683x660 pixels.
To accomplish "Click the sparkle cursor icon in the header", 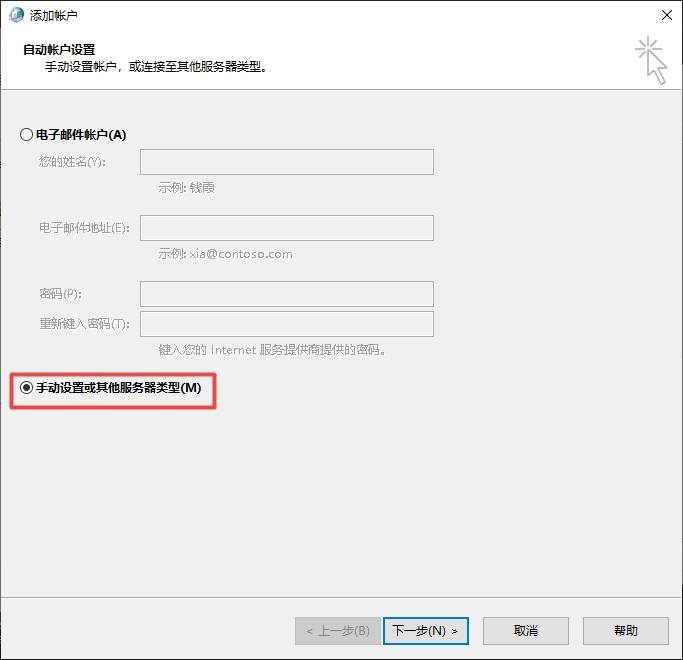I will pyautogui.click(x=651, y=60).
